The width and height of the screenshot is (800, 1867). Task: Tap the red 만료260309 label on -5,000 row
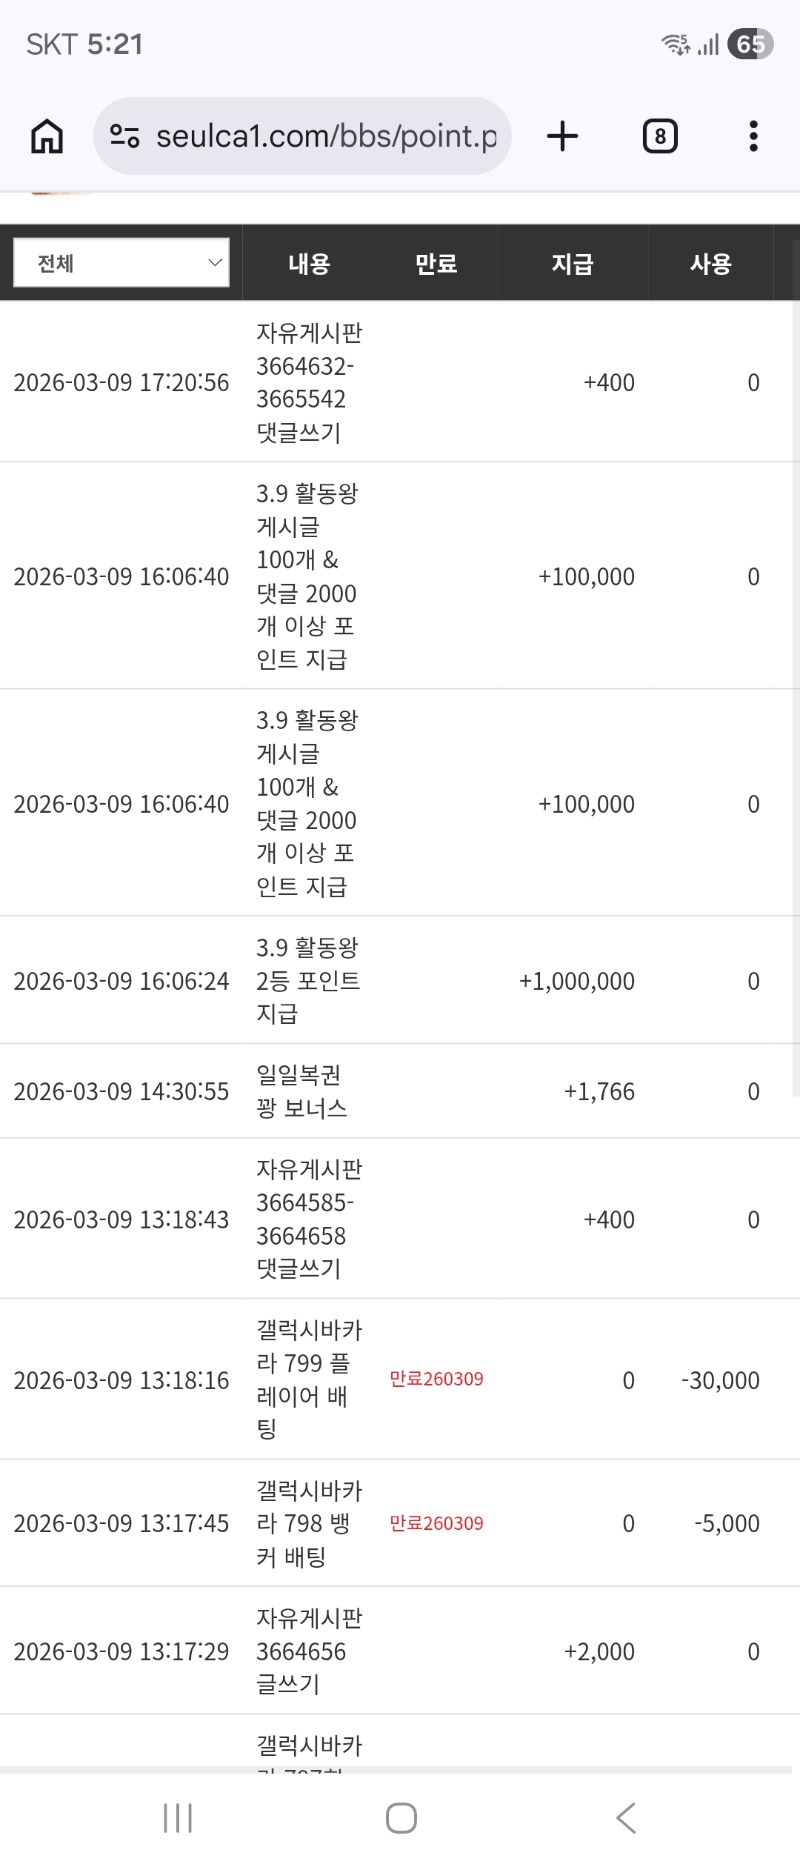[436, 1523]
